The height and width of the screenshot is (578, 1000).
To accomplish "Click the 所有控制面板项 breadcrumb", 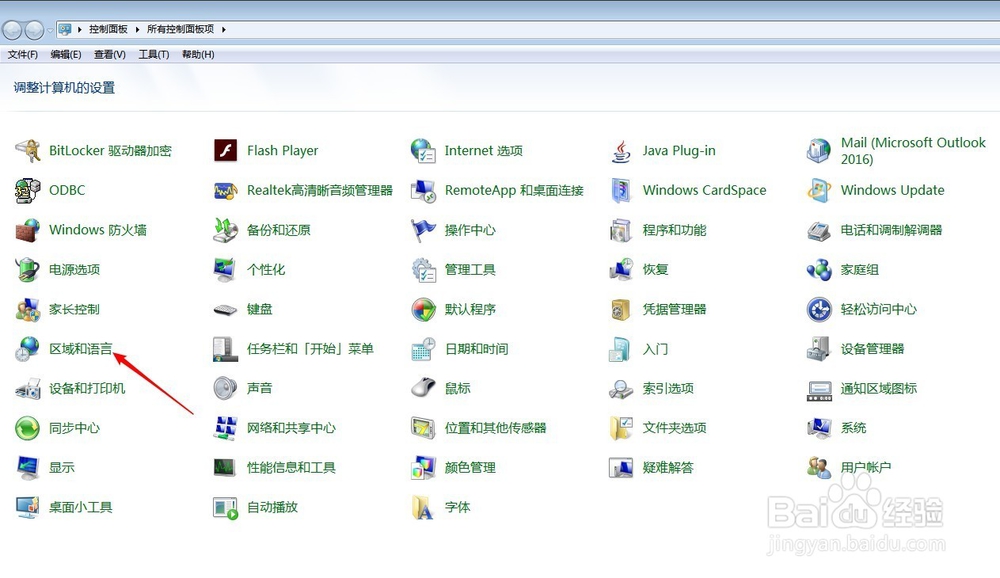I will (180, 29).
